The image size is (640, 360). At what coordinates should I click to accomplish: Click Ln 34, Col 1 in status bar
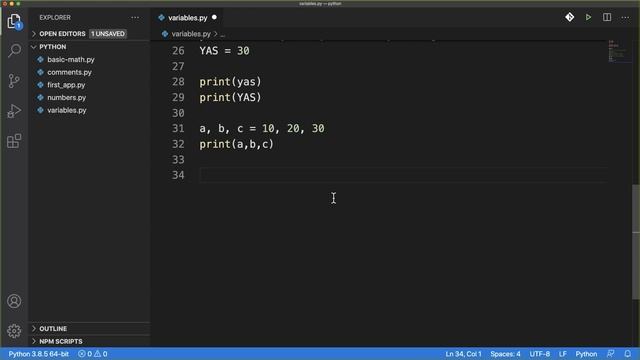(x=463, y=354)
